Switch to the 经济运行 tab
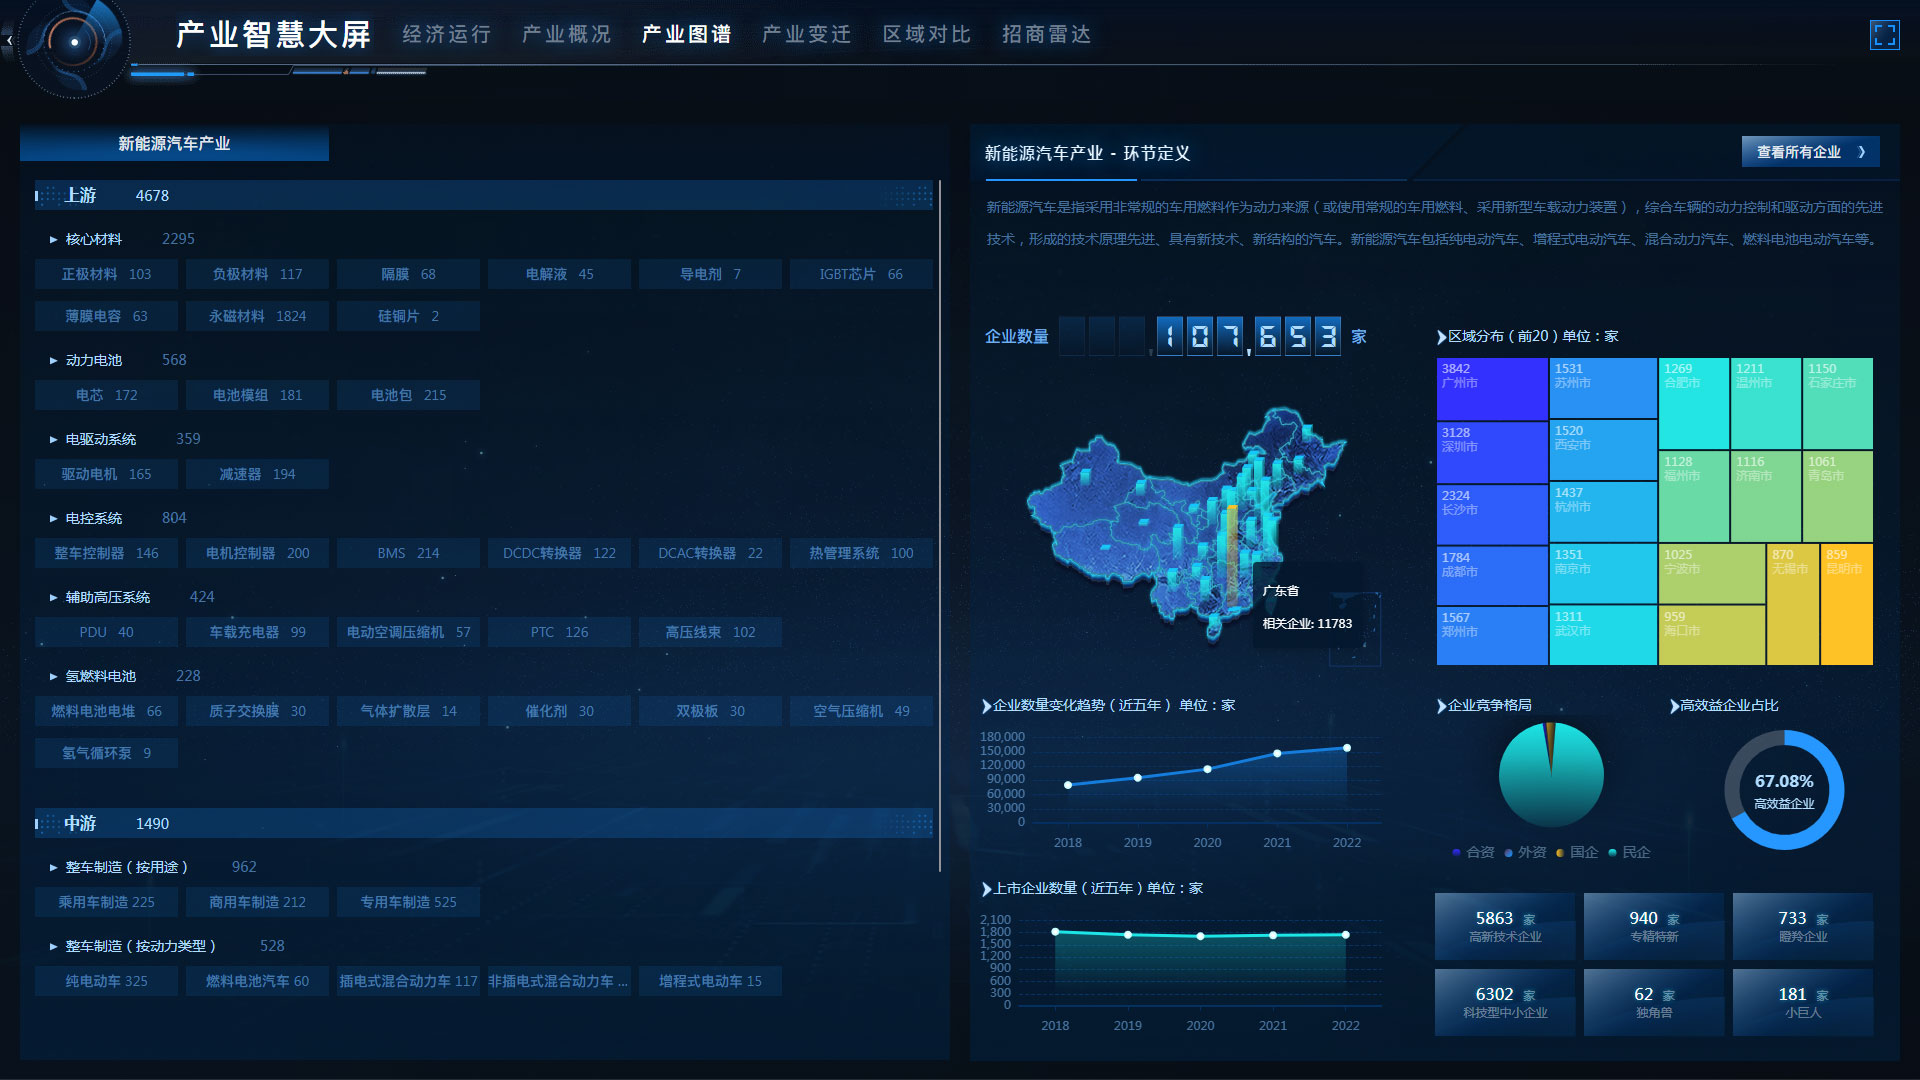Screen dimensions: 1920x1080 [446, 35]
